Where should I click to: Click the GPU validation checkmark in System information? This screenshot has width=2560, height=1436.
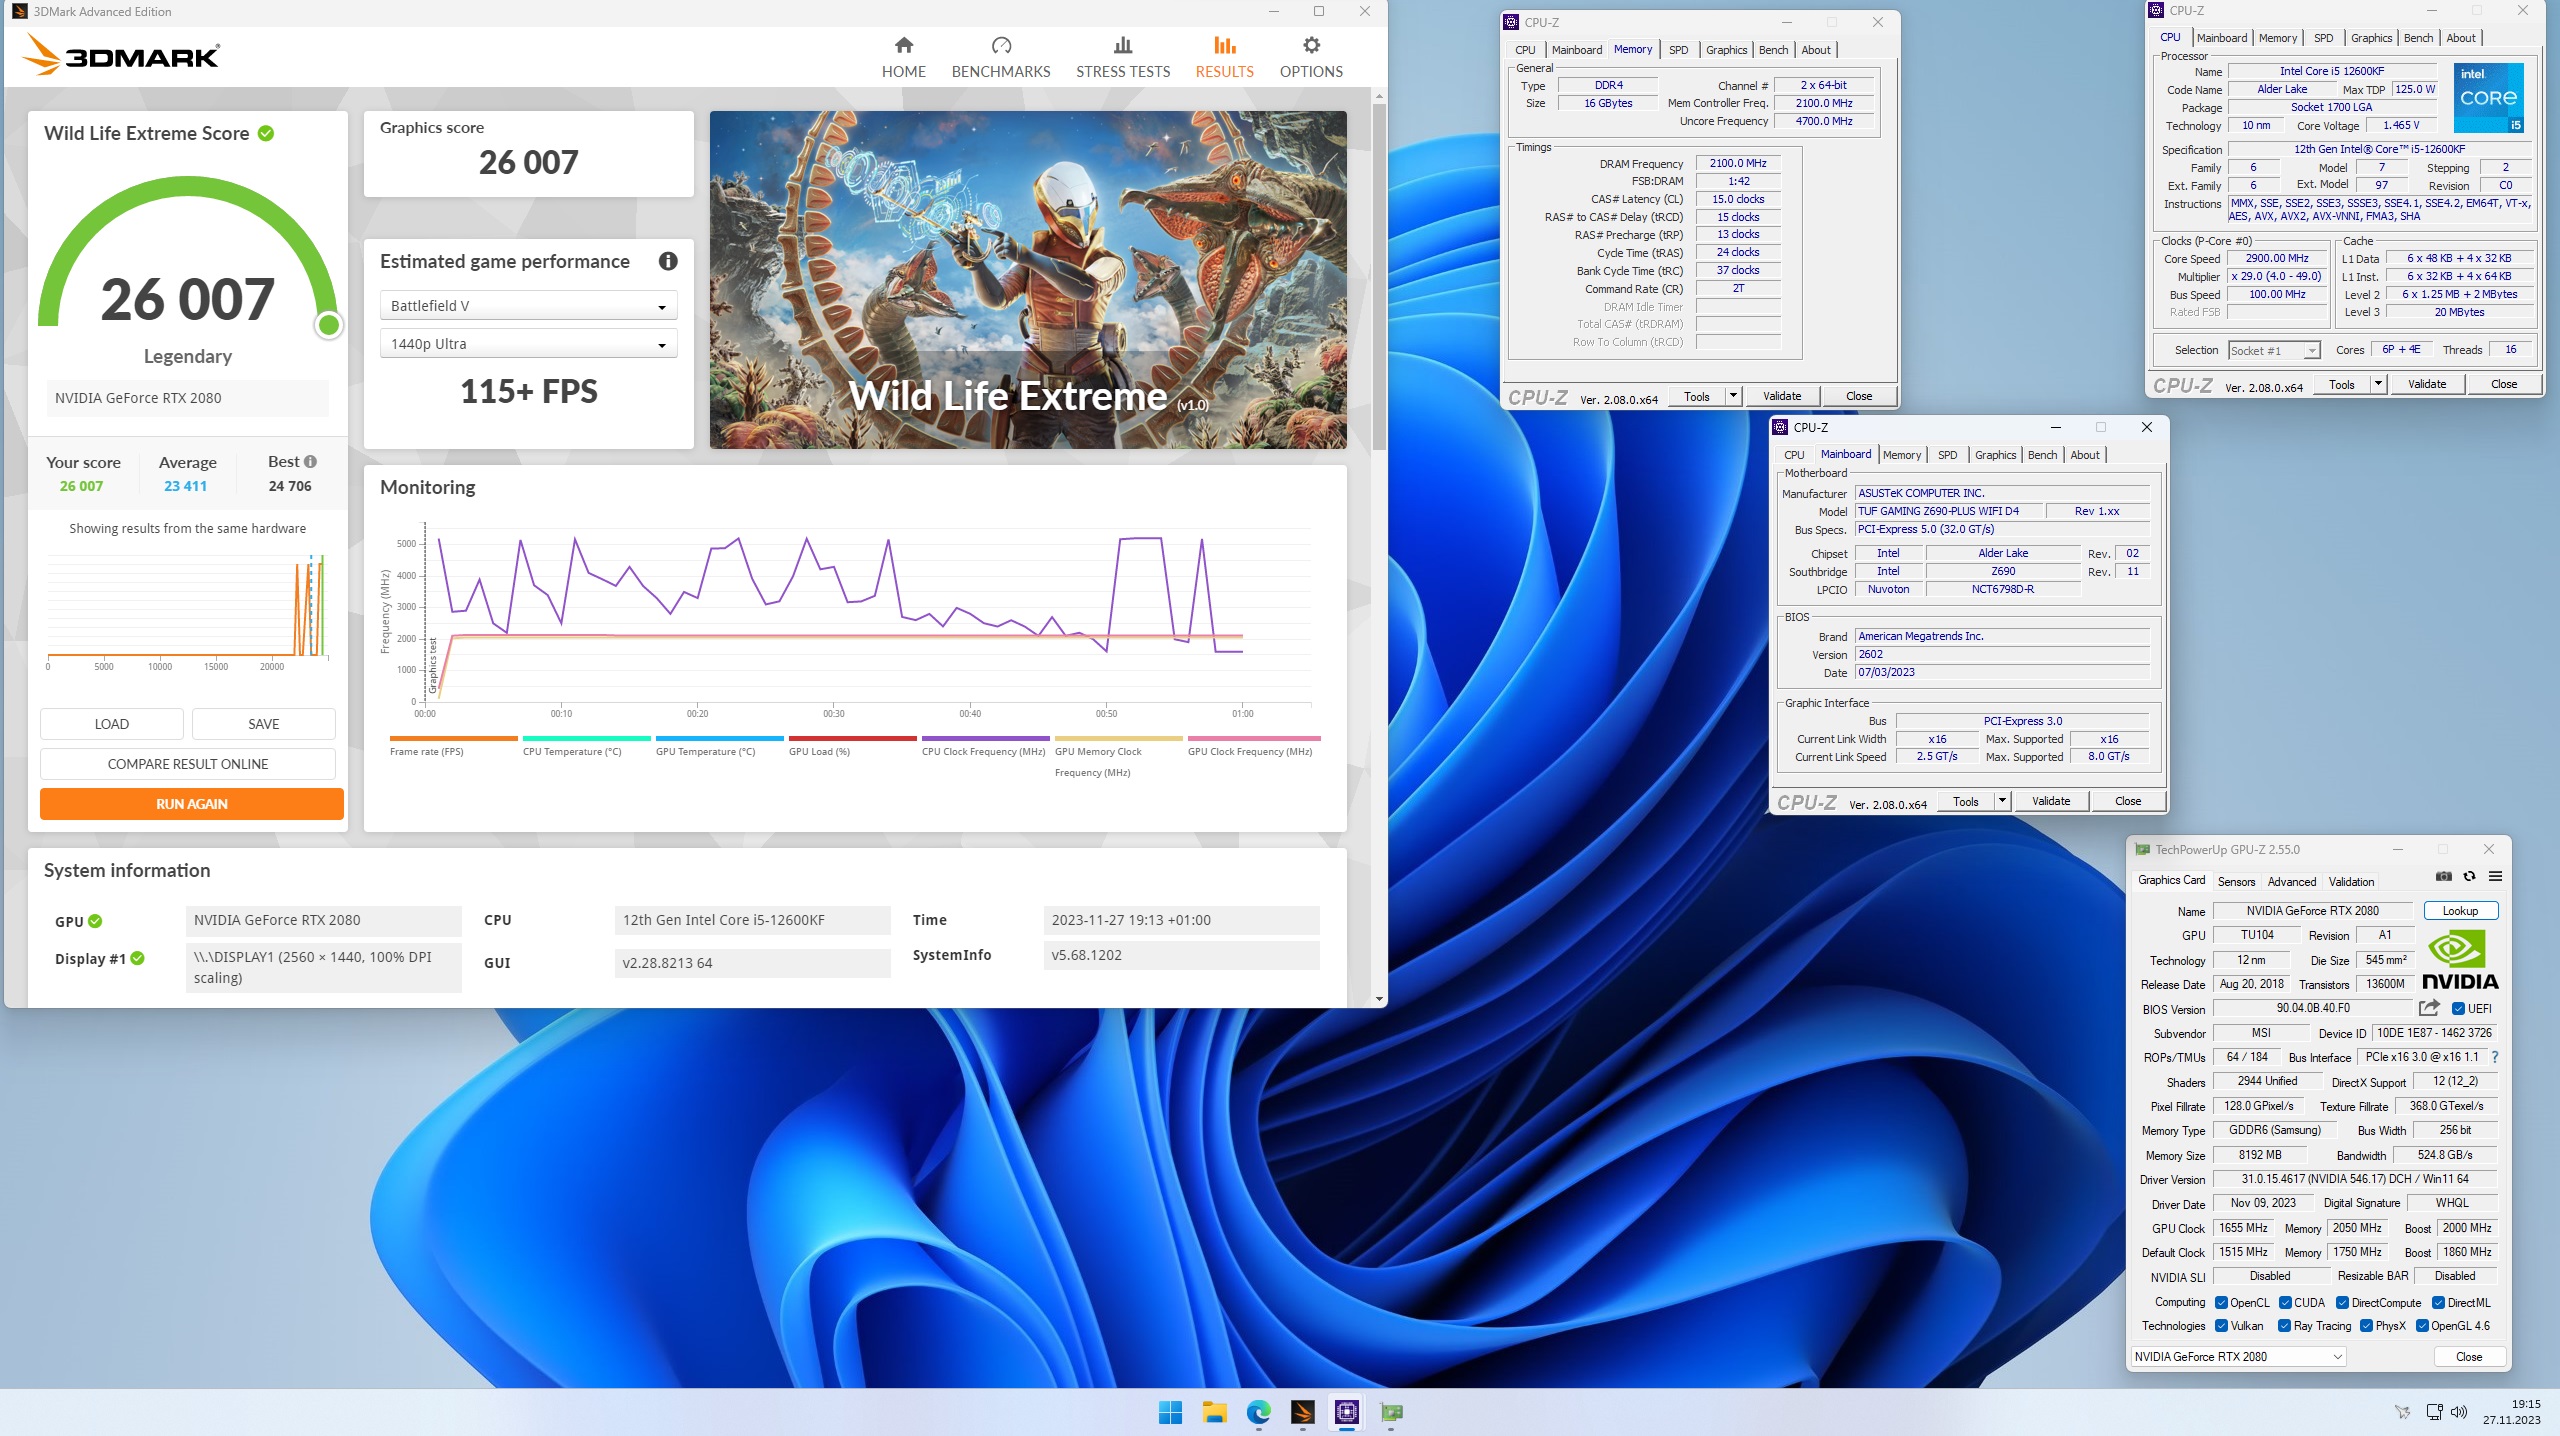click(95, 921)
